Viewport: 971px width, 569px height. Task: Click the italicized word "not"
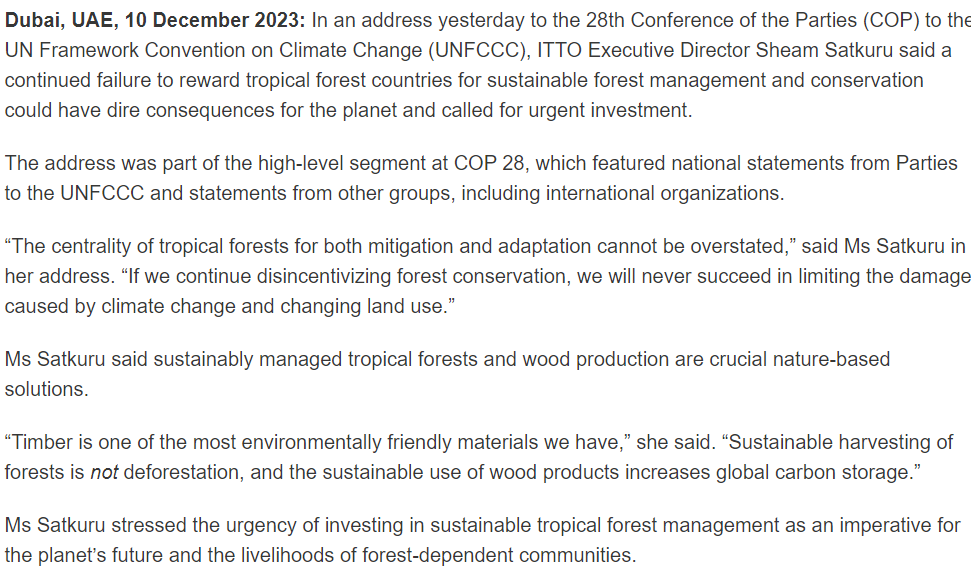(104, 472)
